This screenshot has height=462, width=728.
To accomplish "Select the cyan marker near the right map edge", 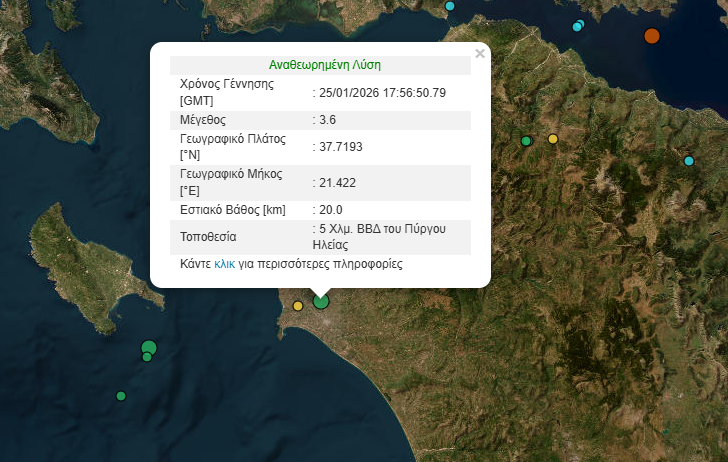I will pos(689,161).
